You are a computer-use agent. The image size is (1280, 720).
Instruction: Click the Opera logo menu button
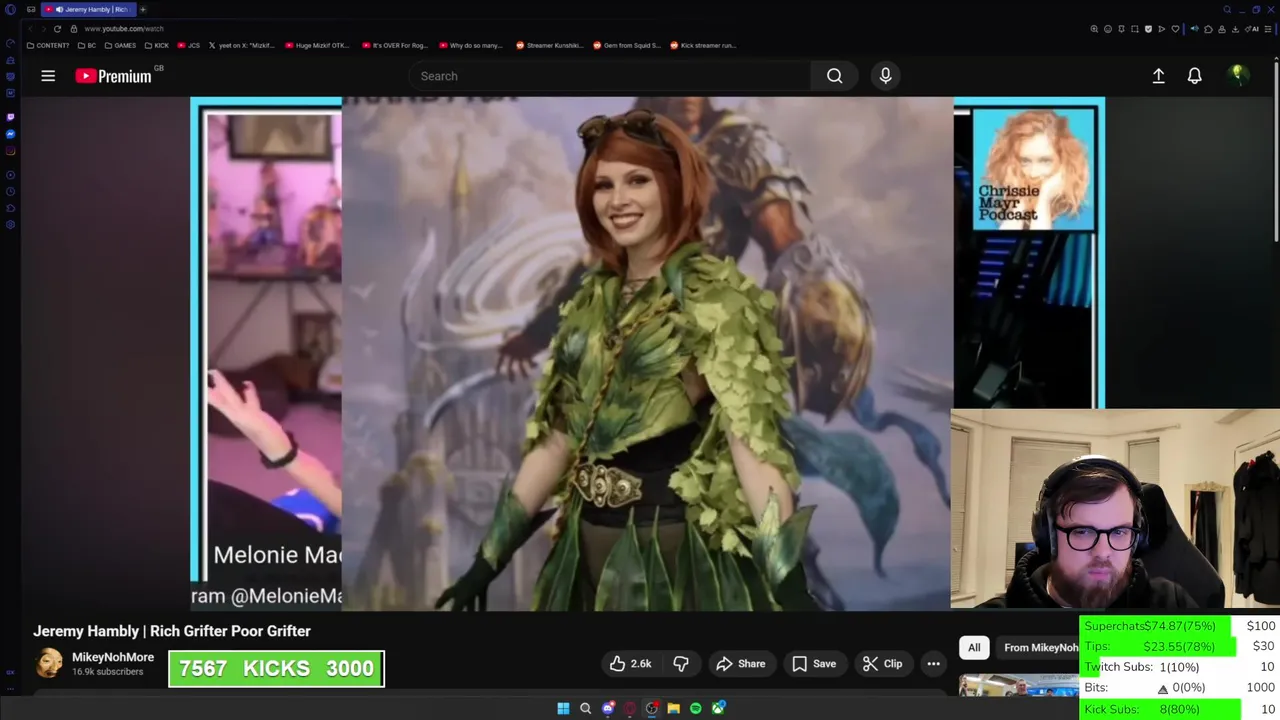click(x=11, y=9)
